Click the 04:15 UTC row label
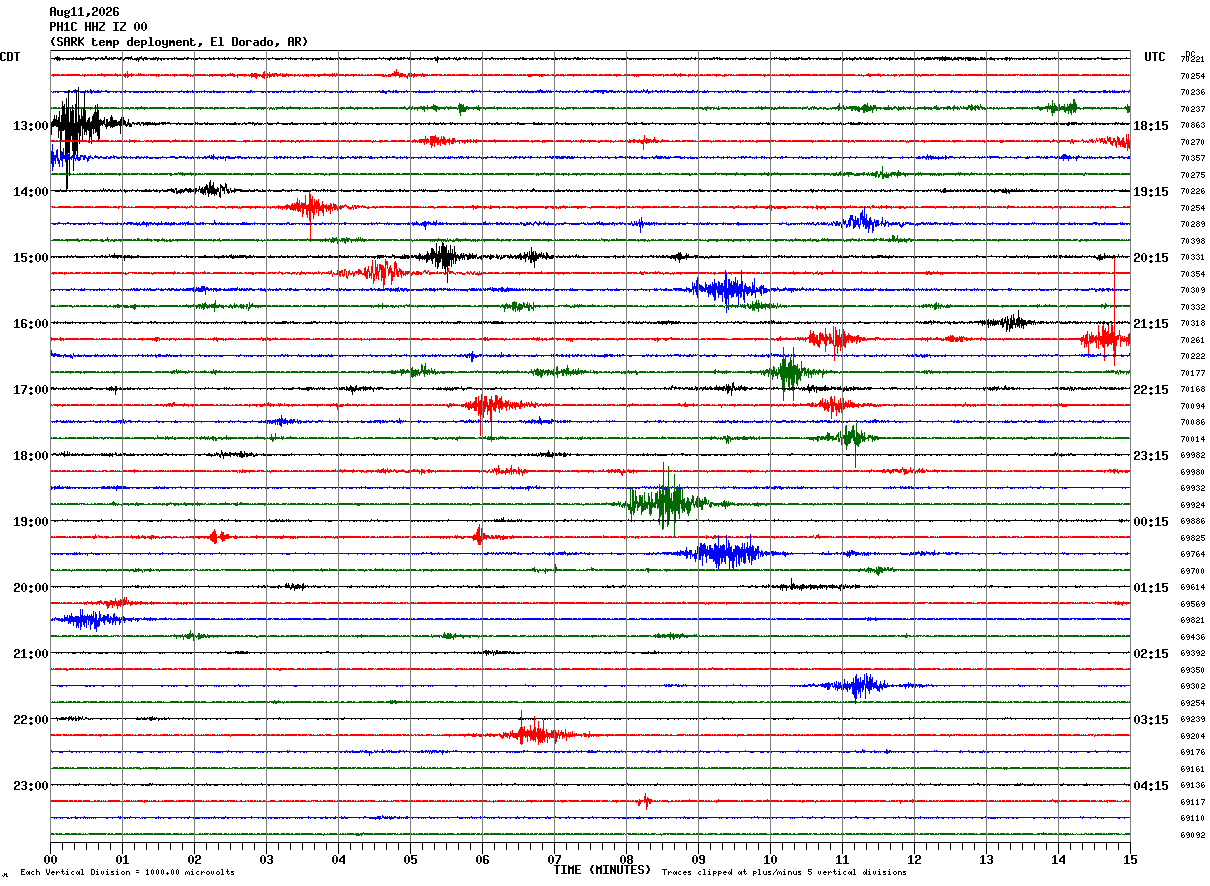 [1151, 785]
